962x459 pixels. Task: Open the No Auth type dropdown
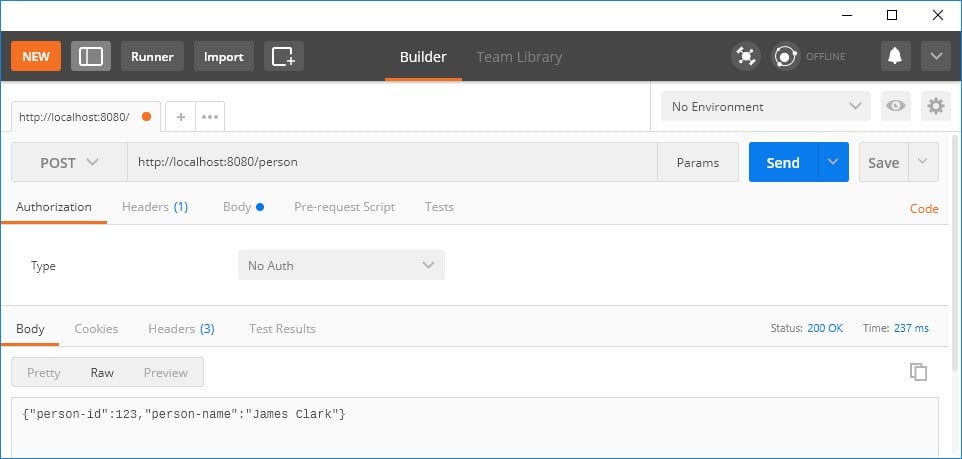(341, 266)
